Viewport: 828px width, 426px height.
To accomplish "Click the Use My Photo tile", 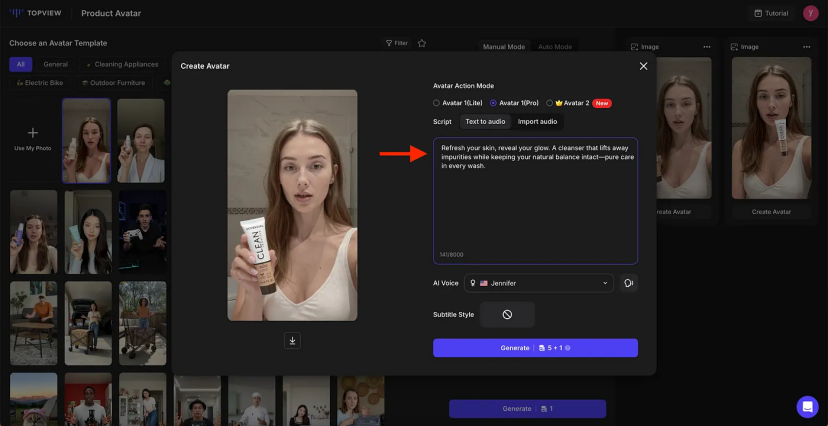I will [33, 139].
